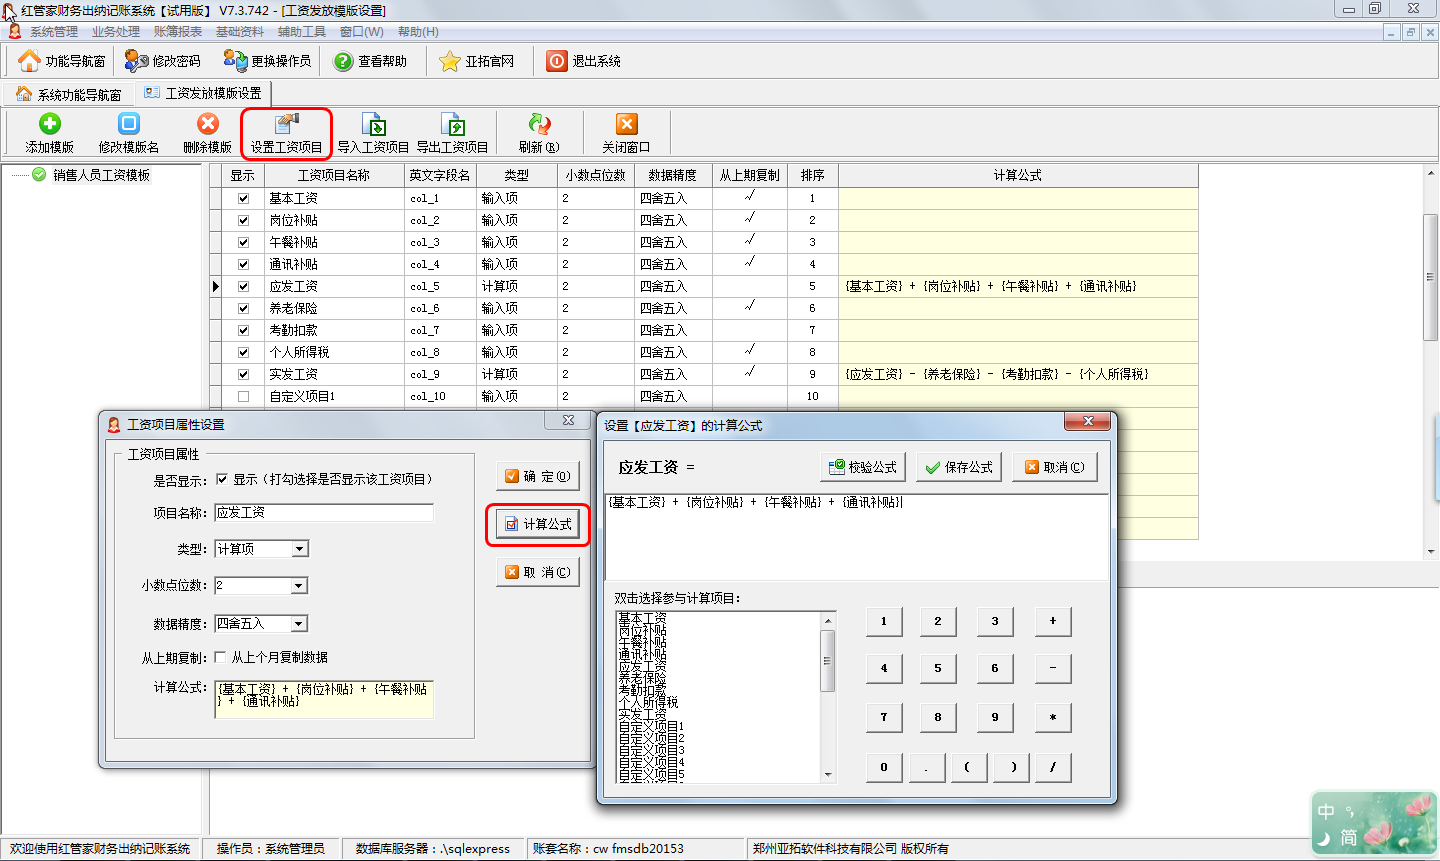
Task: Open the 账簿报表 menu
Action: [x=178, y=32]
